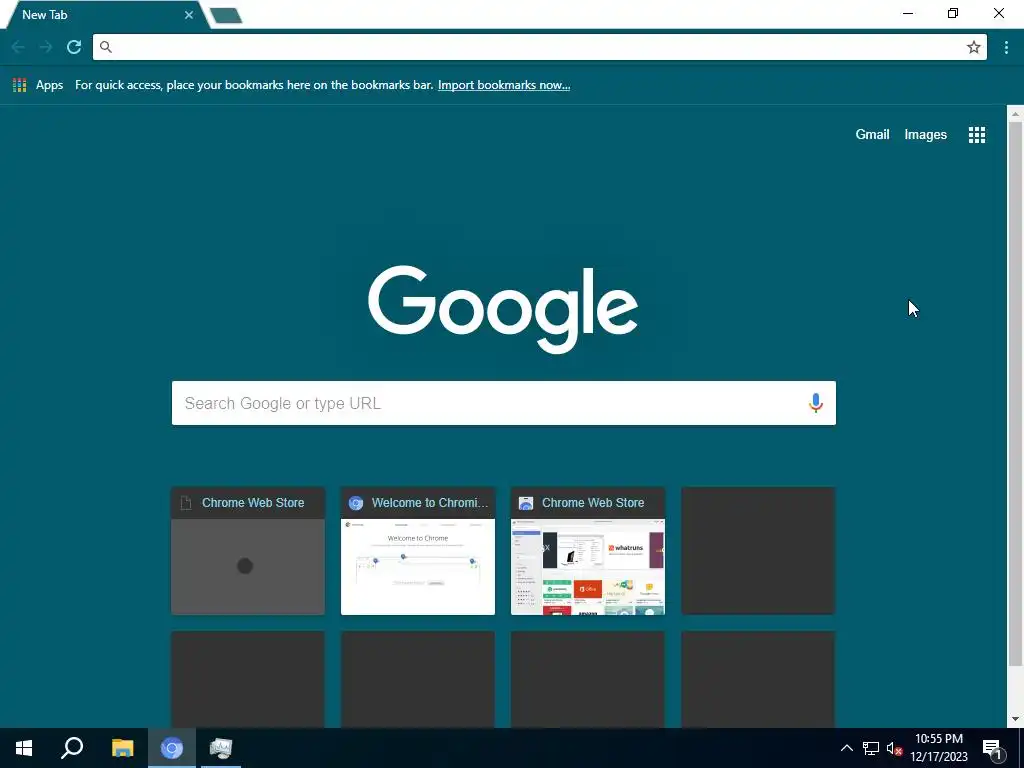Open the network status tray icon
This screenshot has width=1024, height=768.
pyautogui.click(x=871, y=748)
